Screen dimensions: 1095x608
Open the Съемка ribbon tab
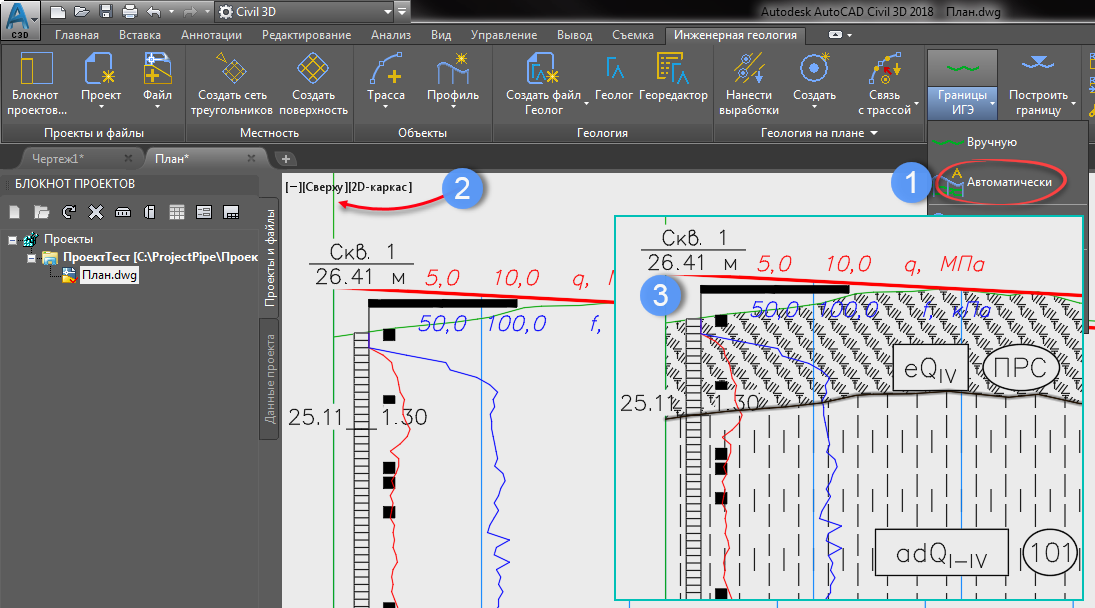[633, 35]
